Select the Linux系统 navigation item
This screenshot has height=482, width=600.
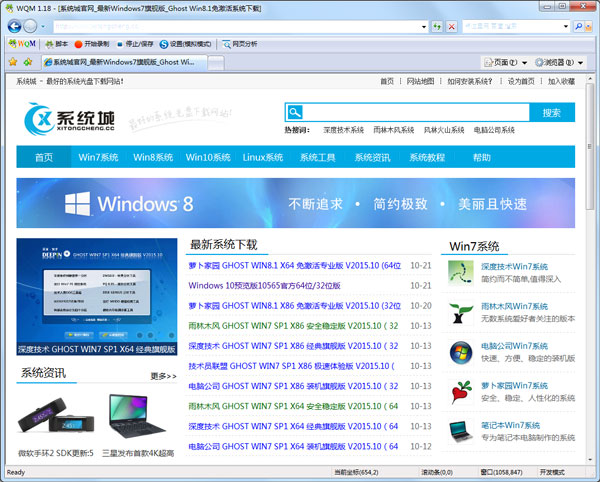click(x=262, y=157)
